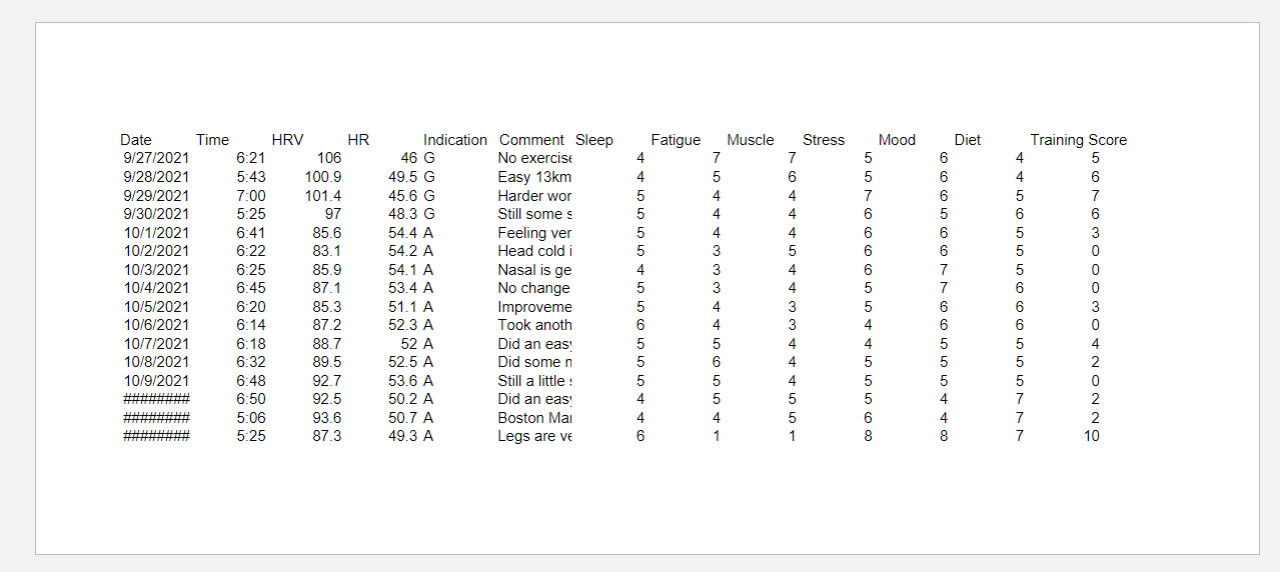This screenshot has width=1280, height=572.
Task: Select the HR value 45.6
Action: pos(403,196)
